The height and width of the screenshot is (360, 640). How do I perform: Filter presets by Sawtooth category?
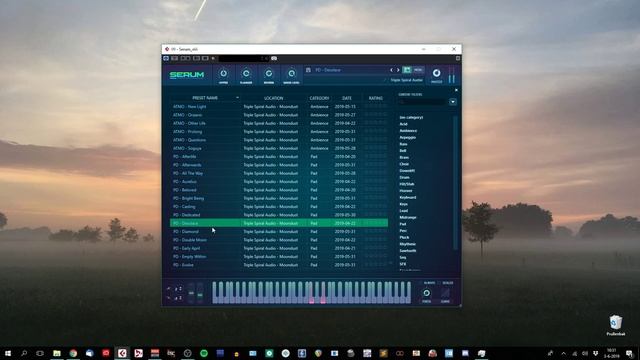coord(408,251)
